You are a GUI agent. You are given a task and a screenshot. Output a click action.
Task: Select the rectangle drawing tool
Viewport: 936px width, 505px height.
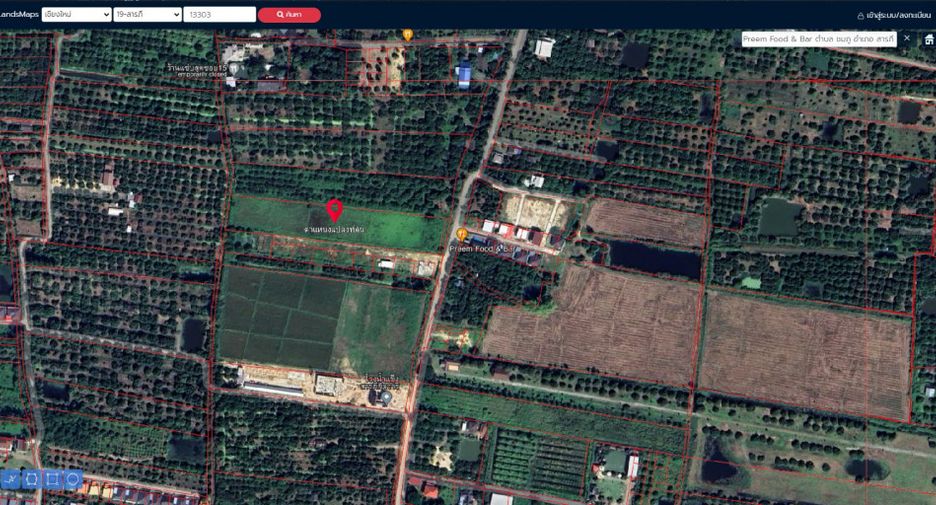(x=53, y=479)
